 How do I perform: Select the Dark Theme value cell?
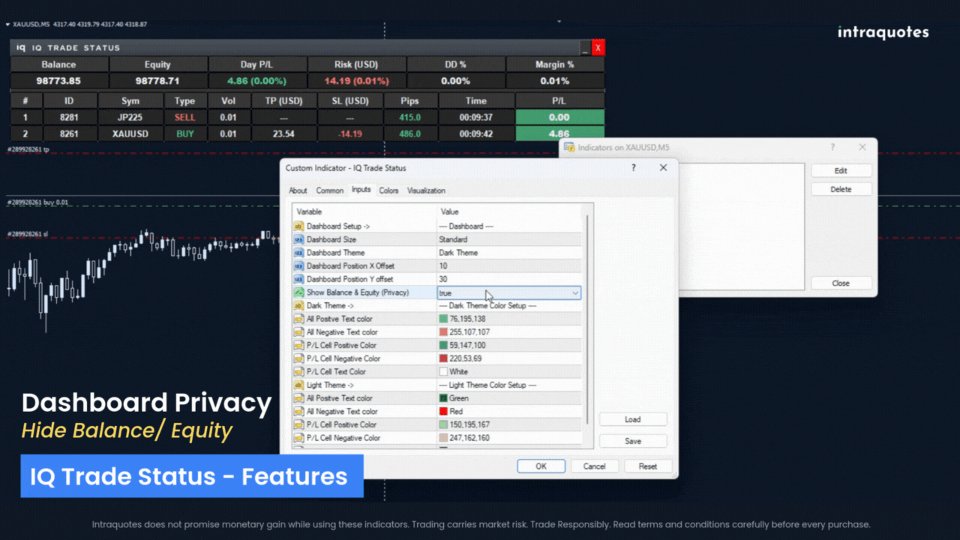point(509,252)
